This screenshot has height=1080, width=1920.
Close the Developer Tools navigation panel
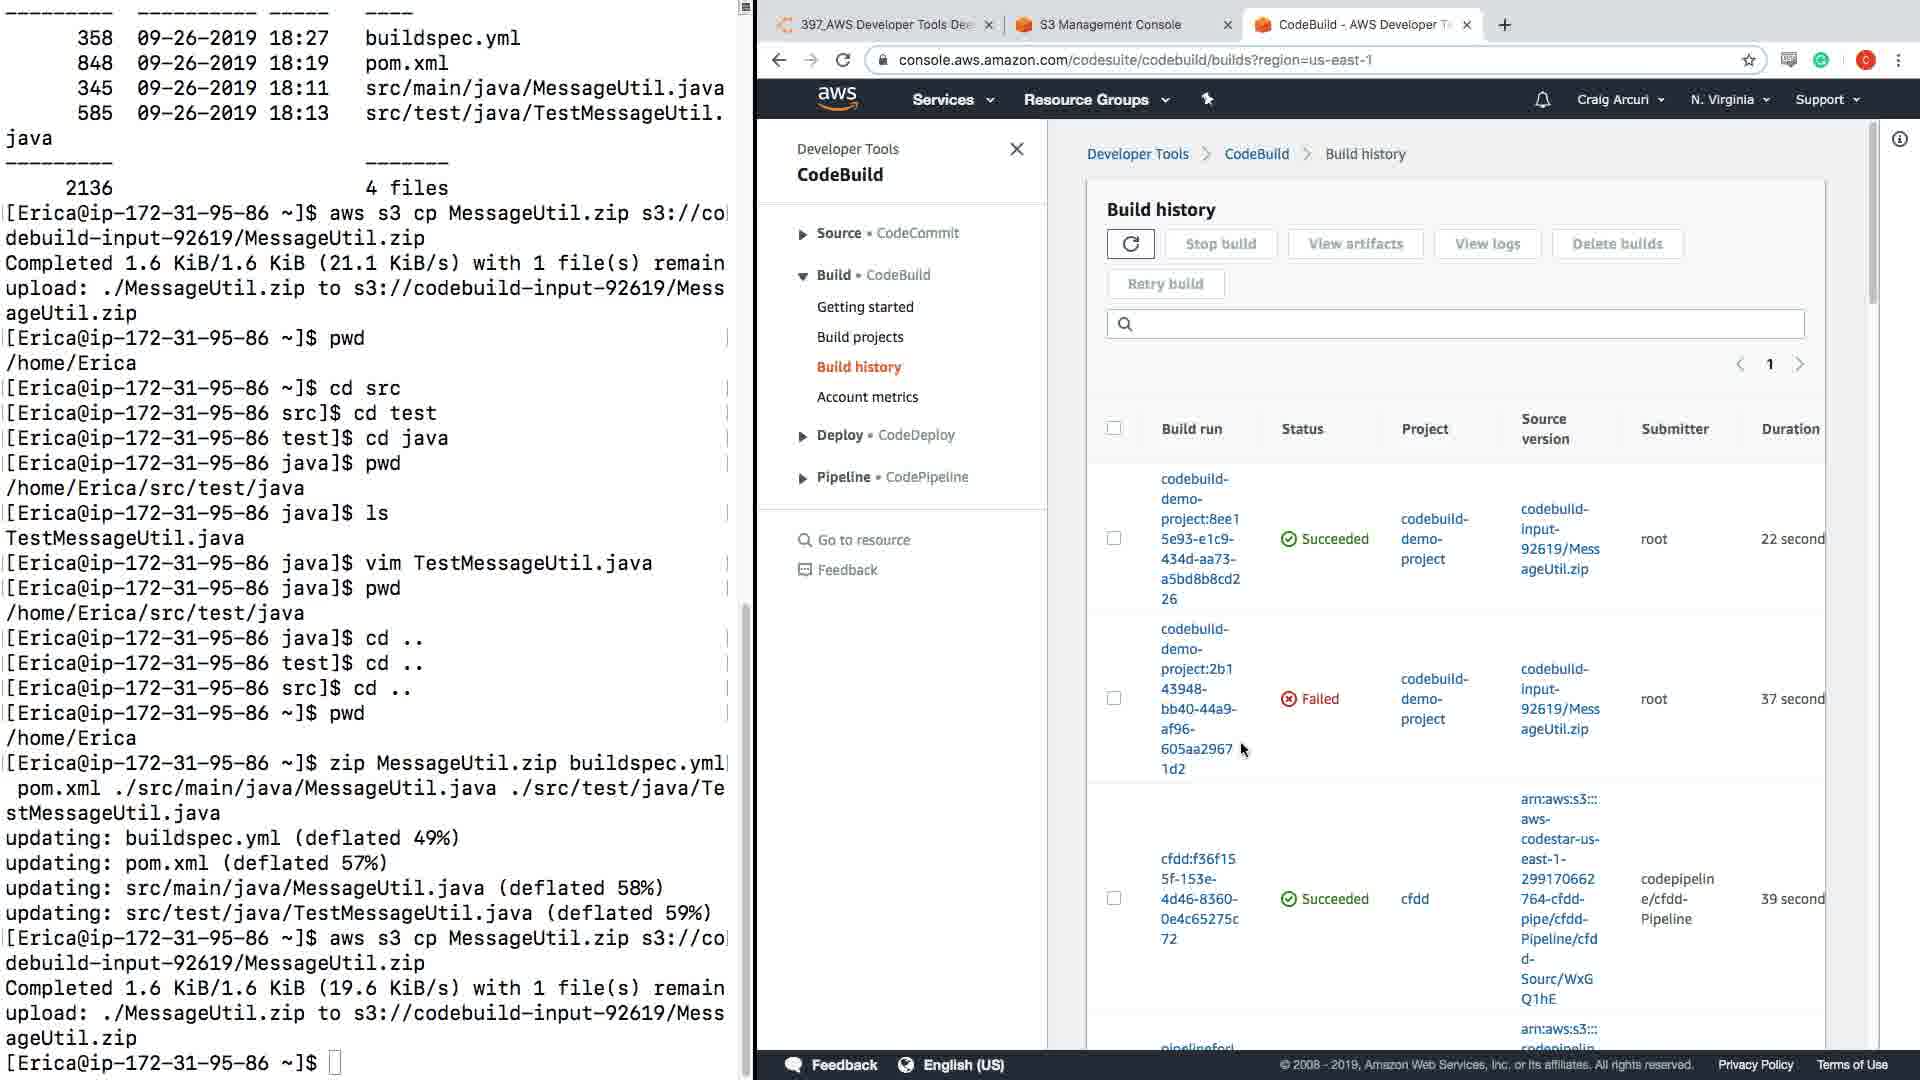pos(1016,149)
